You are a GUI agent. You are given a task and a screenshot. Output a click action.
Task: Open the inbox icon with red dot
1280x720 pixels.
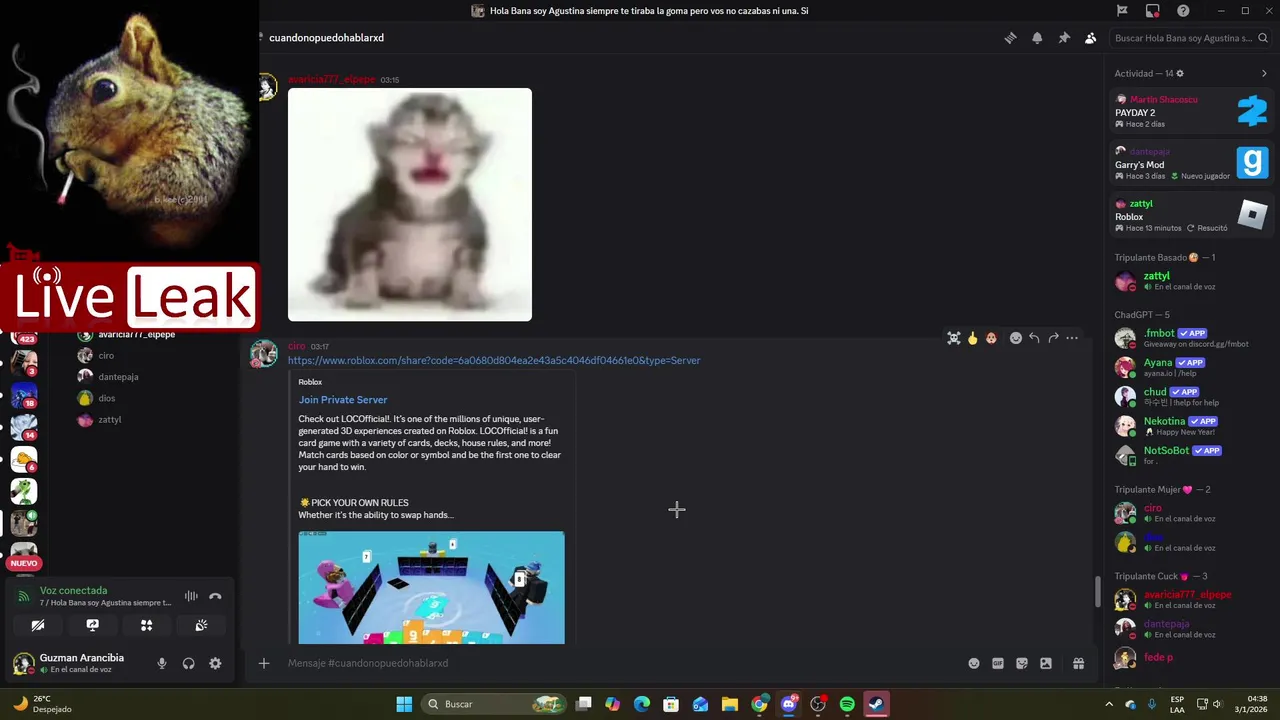pyautogui.click(x=1153, y=11)
